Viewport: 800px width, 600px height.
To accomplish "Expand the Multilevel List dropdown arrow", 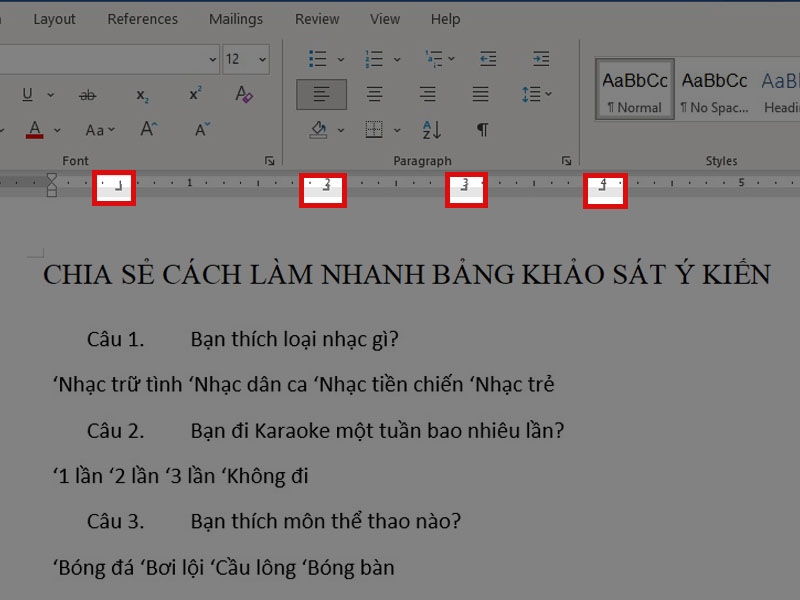I will [452, 59].
